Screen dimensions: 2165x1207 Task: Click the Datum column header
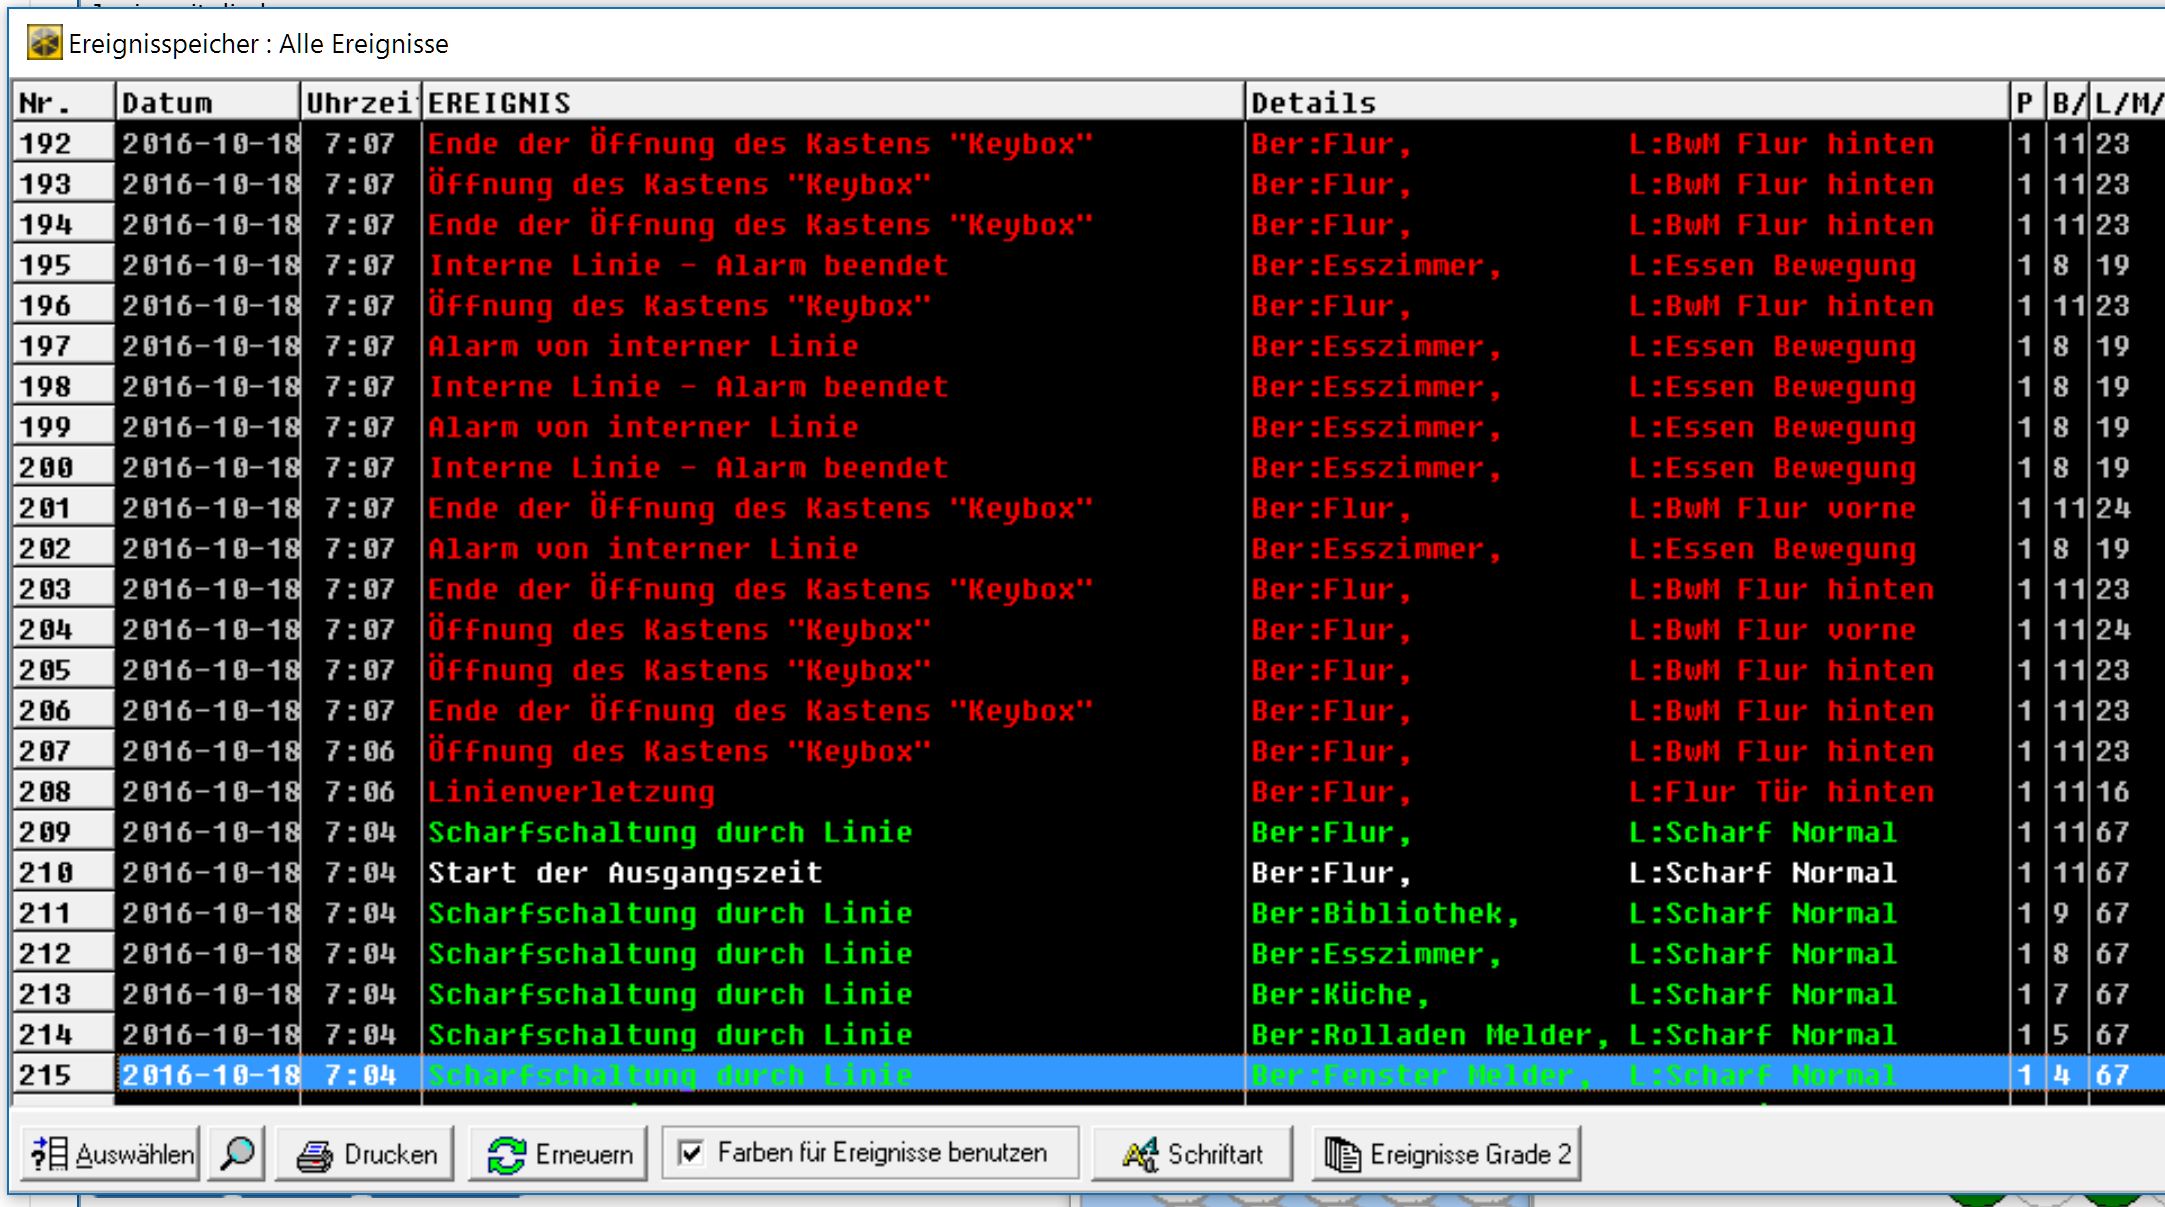click(x=207, y=103)
